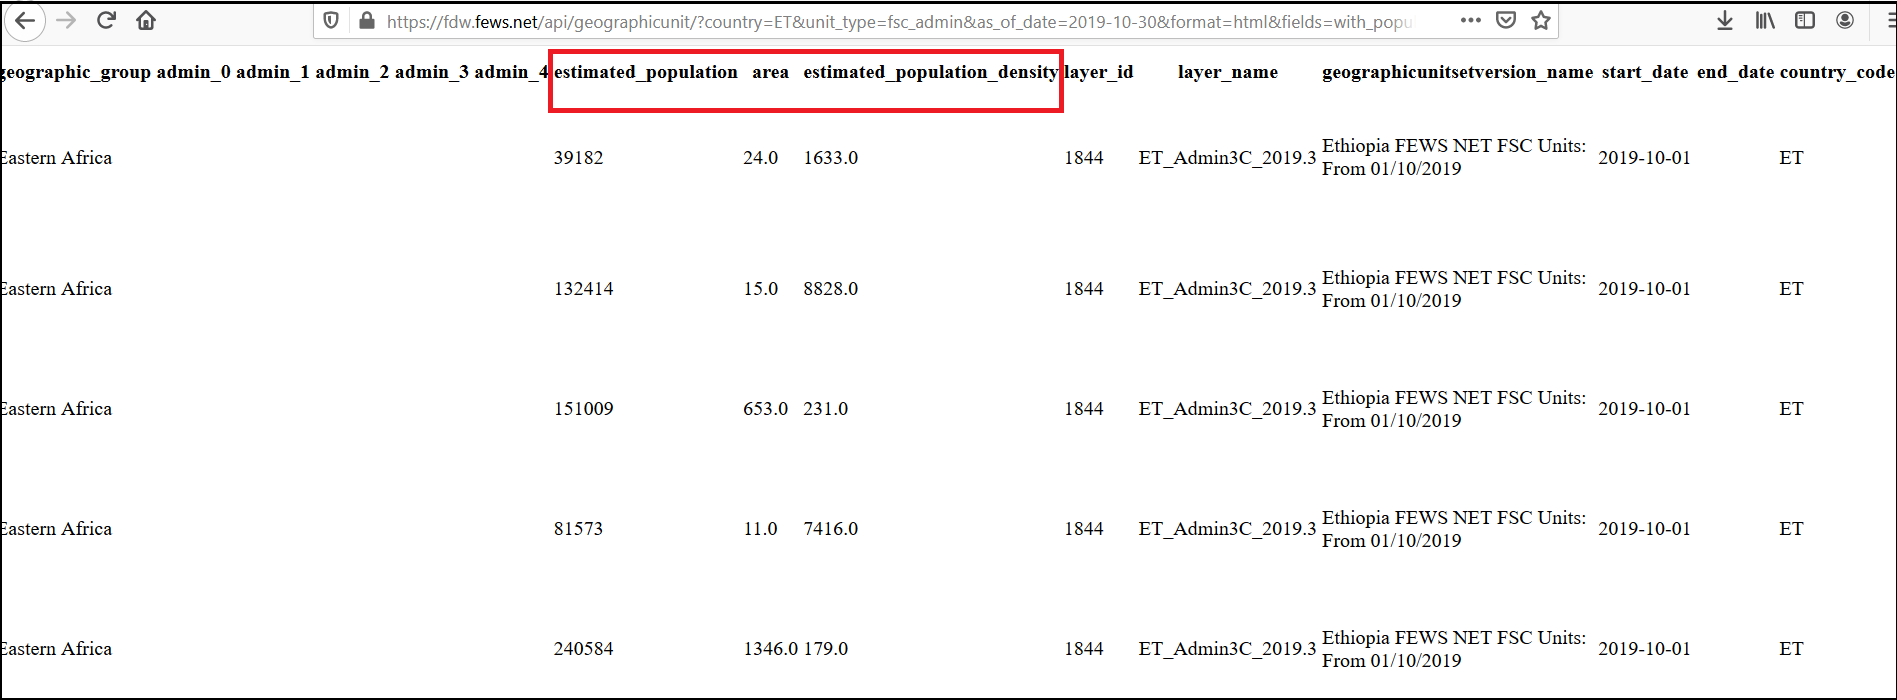
Task: Open tracking protection shield info
Action: pyautogui.click(x=332, y=21)
